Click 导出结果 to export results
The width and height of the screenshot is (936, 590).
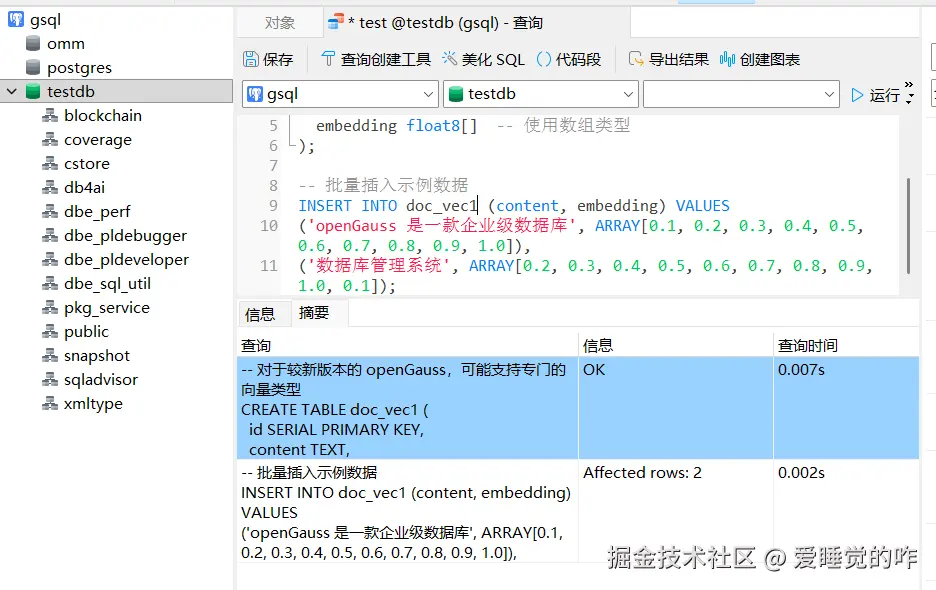pos(669,59)
